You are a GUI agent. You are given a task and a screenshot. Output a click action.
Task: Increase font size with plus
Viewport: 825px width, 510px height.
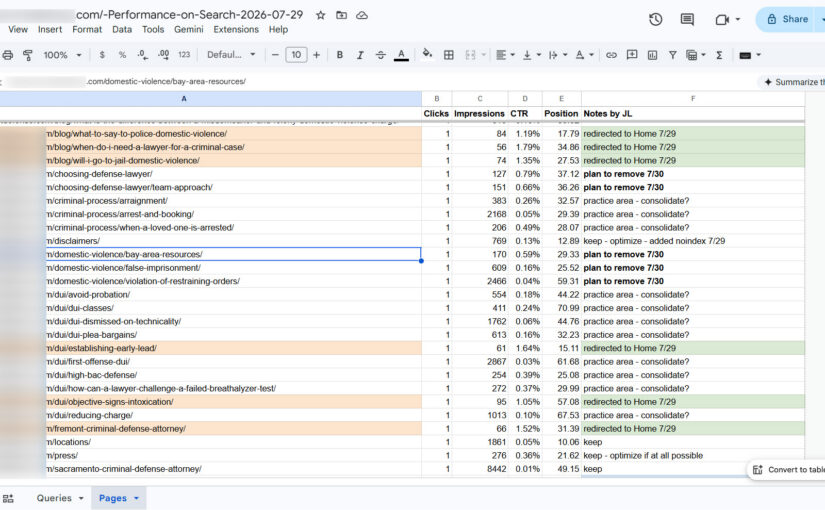(316, 55)
